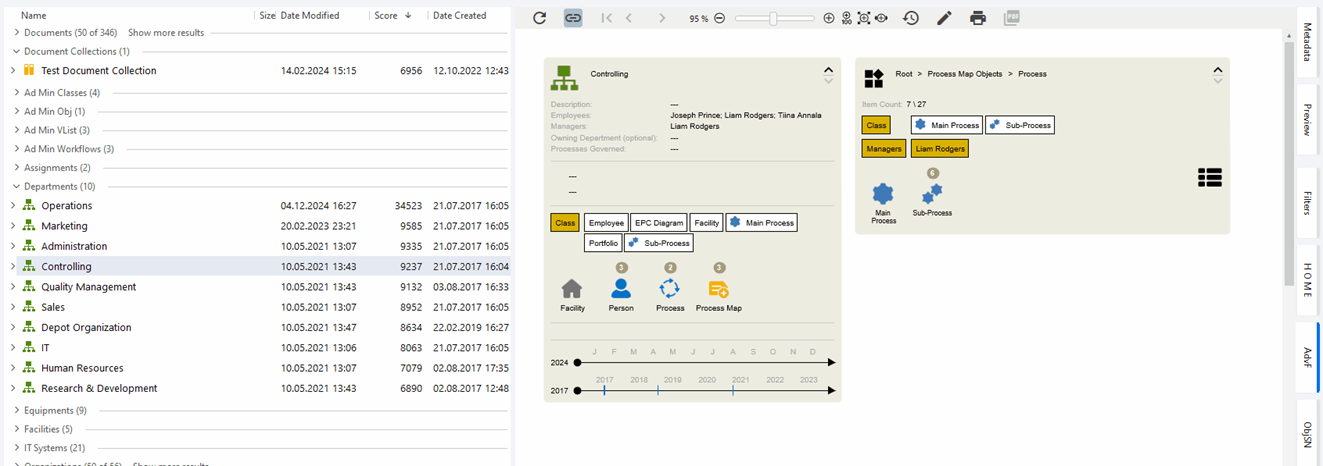Click Show more results link under Documents
Image resolution: width=1323 pixels, height=466 pixels.
[166, 33]
